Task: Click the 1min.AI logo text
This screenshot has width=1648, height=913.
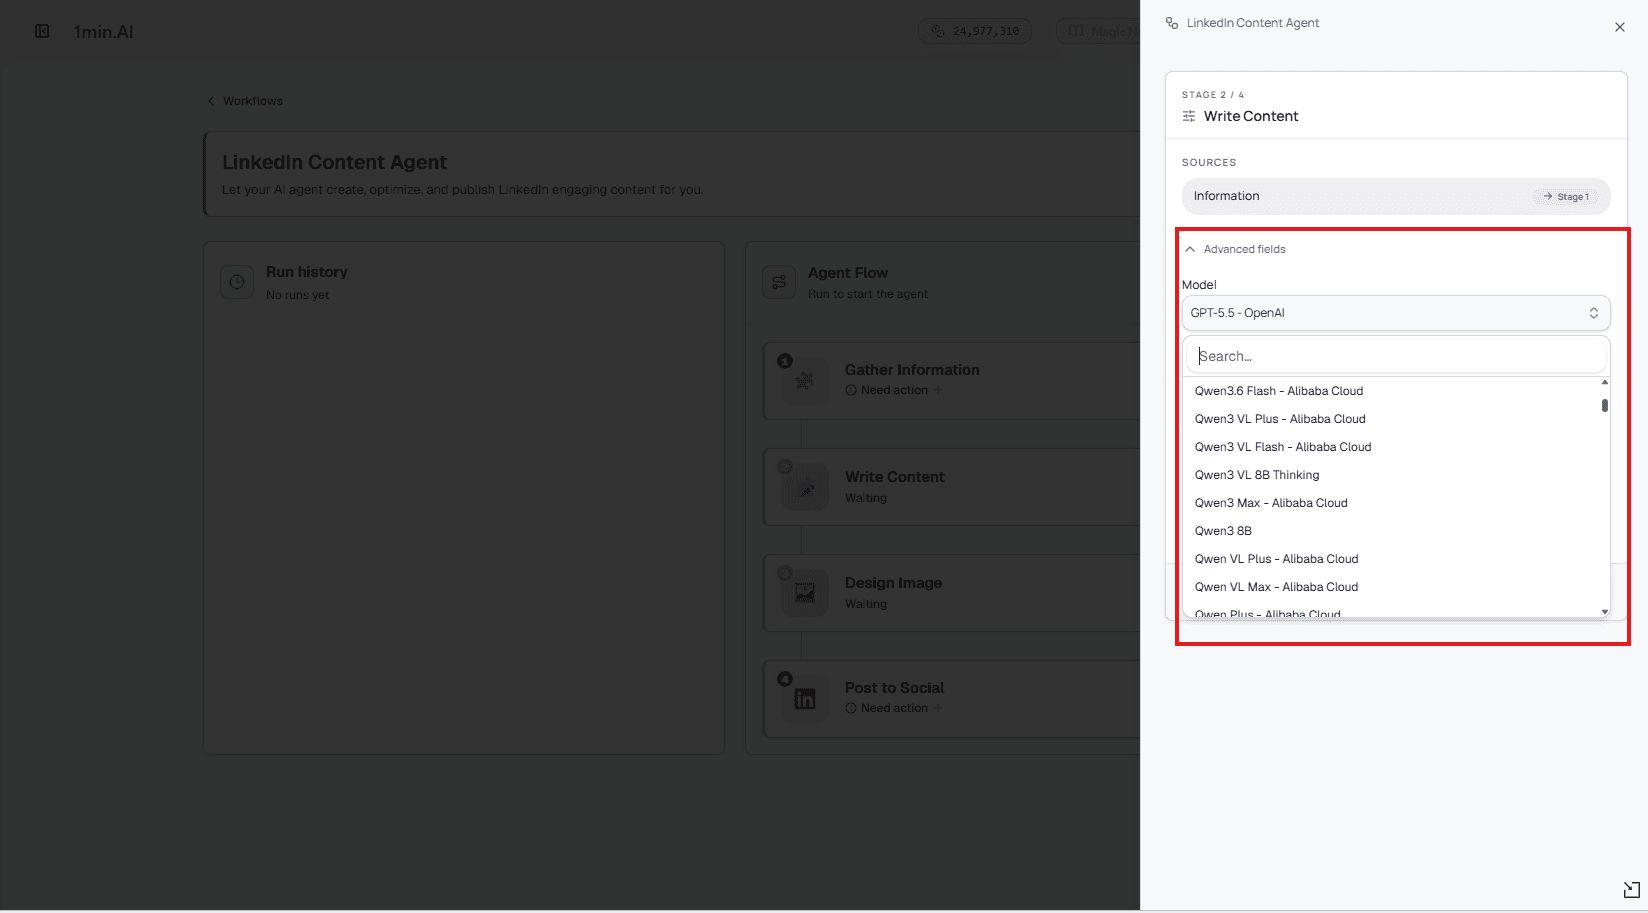Action: click(x=103, y=32)
